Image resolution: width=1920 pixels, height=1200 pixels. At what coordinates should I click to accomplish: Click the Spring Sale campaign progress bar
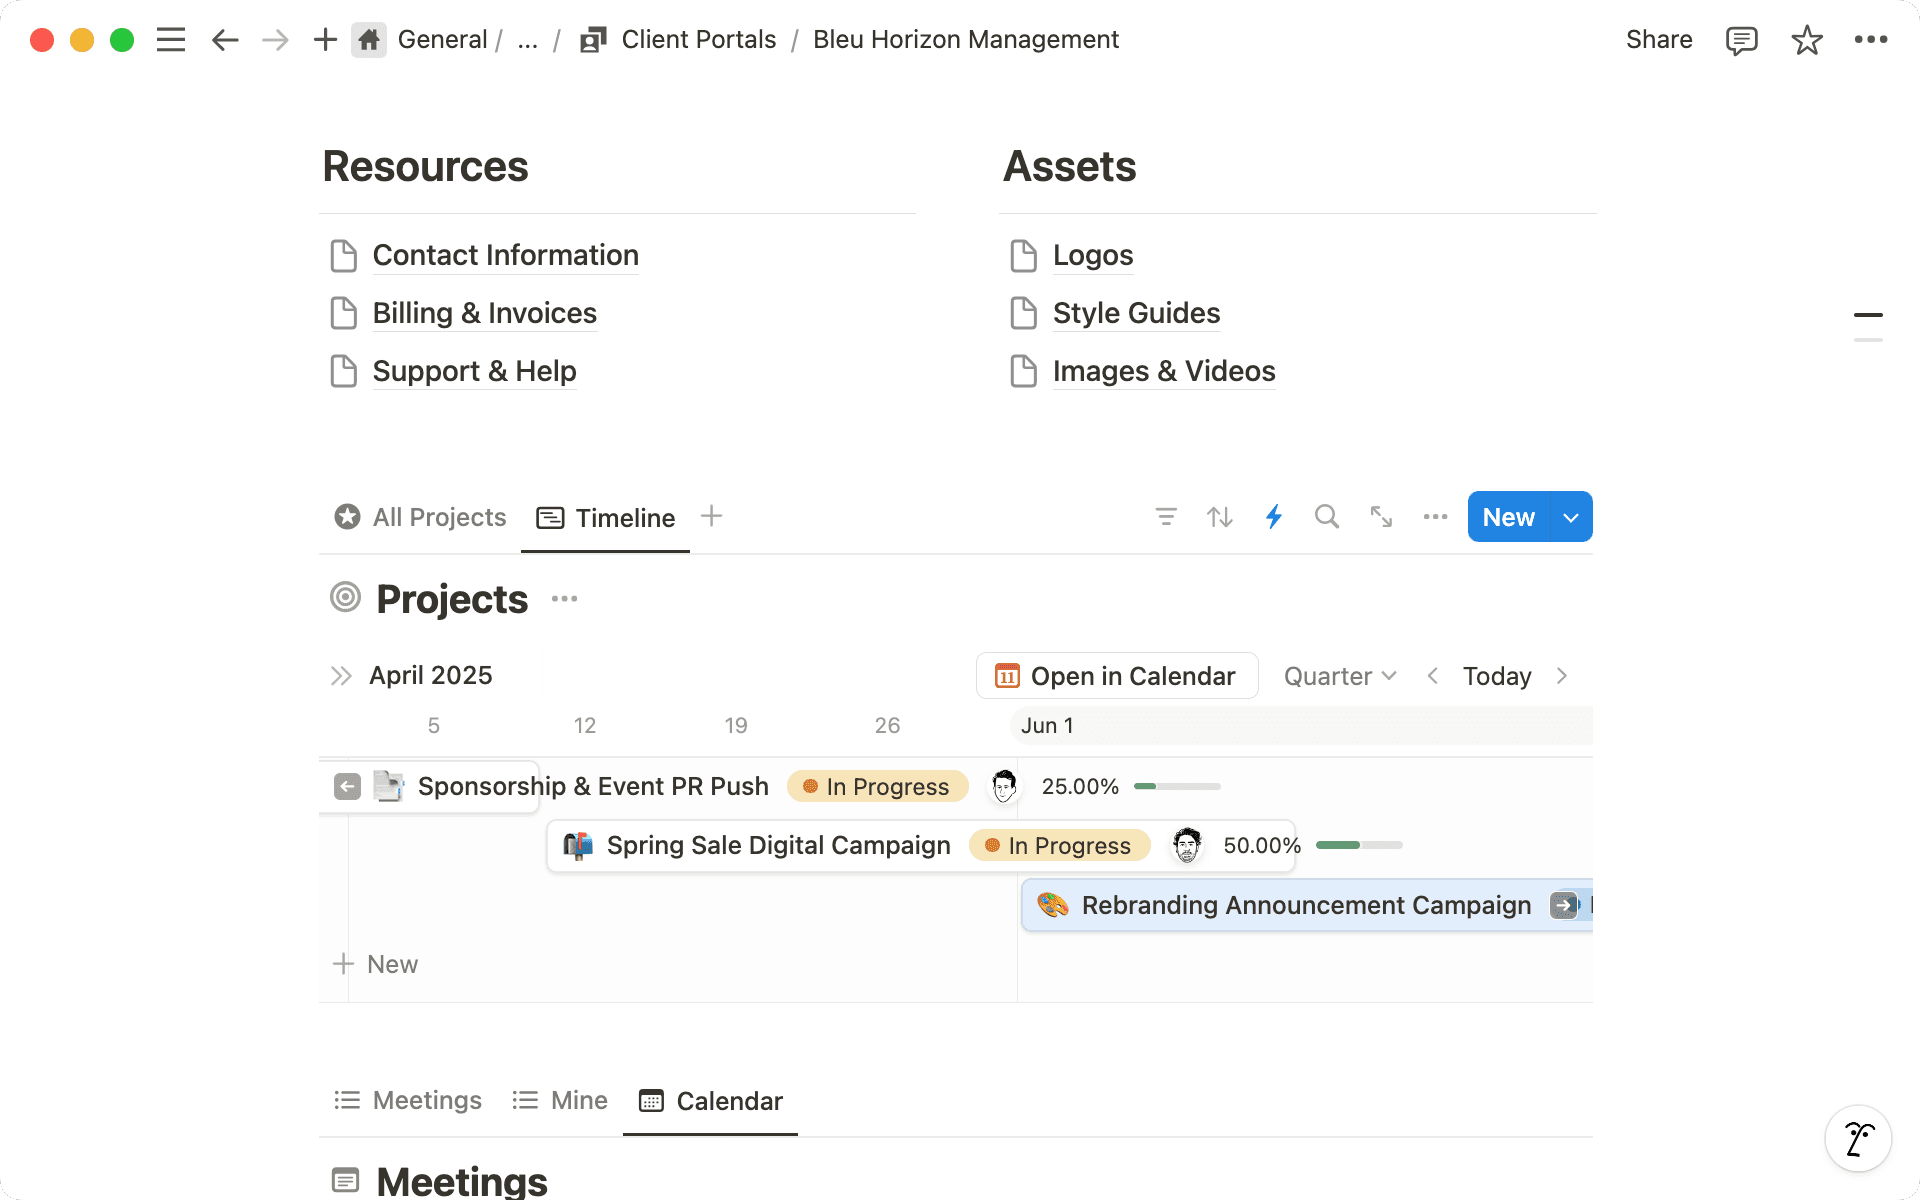pyautogui.click(x=1358, y=845)
